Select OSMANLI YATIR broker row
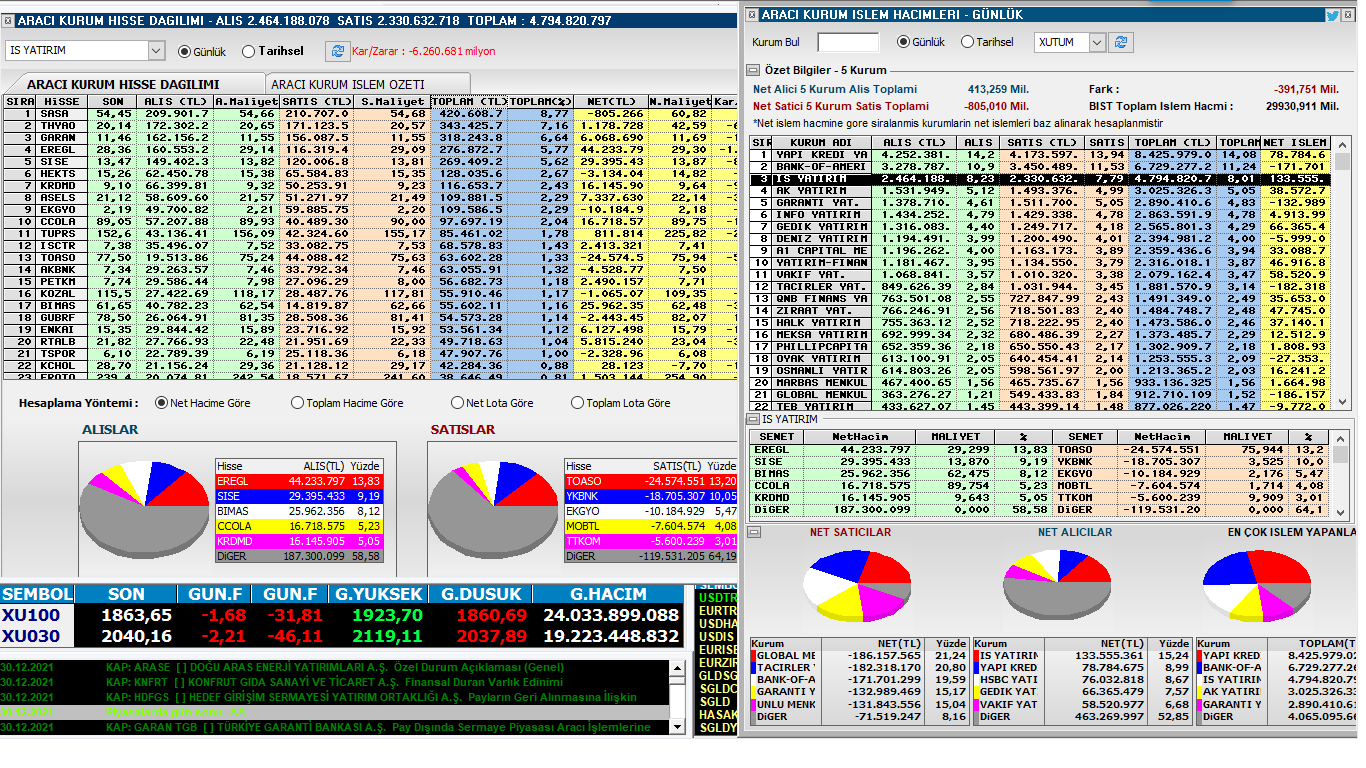 pyautogui.click(x=1042, y=371)
